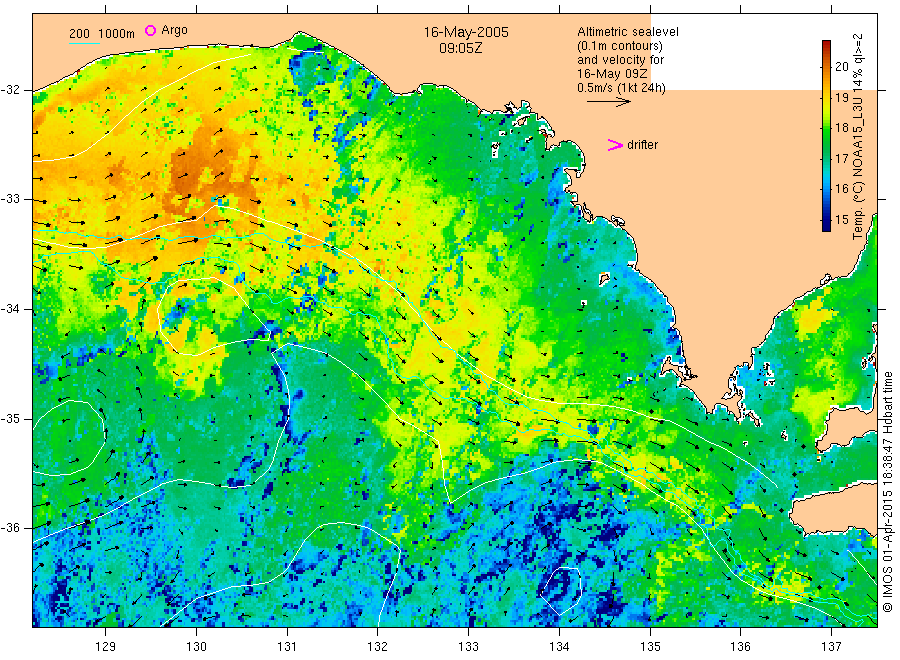Click the colorbar value 16
The width and height of the screenshot is (900, 660).
pos(842,189)
